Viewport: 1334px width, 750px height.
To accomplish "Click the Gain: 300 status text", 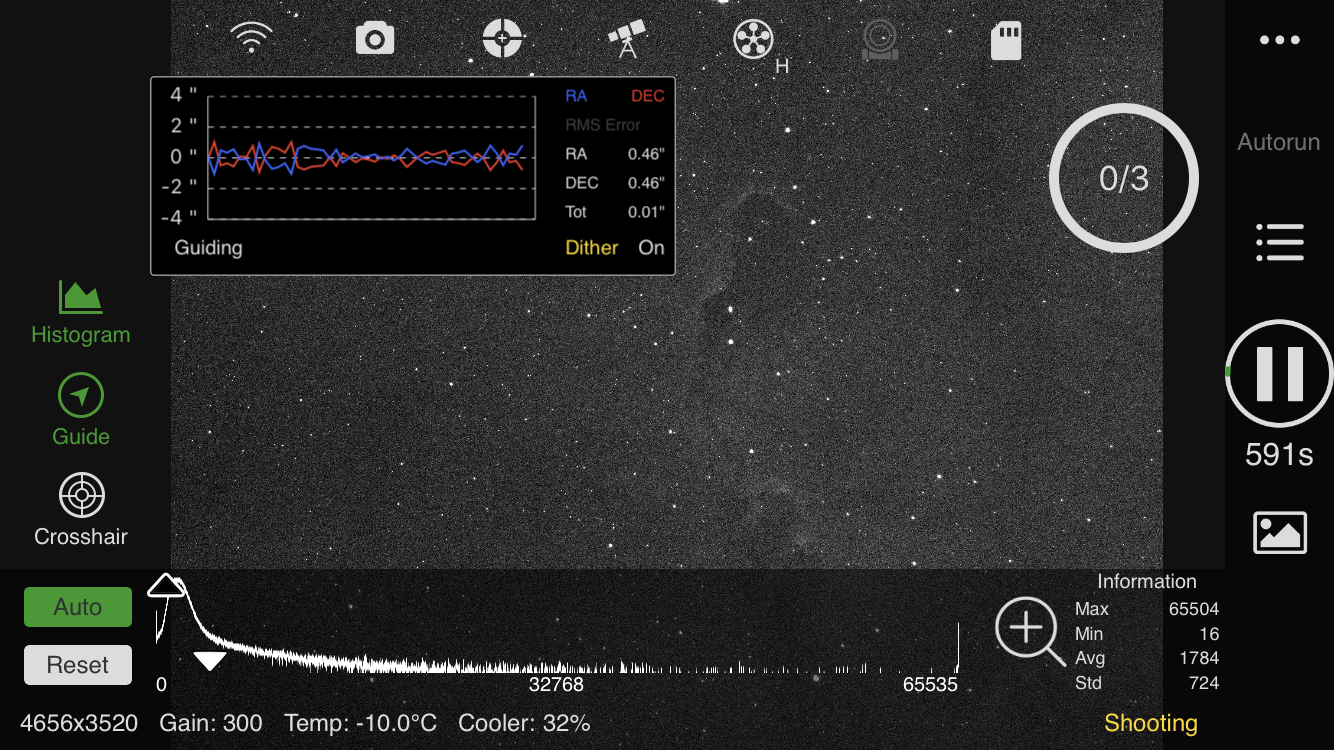I will pos(211,723).
